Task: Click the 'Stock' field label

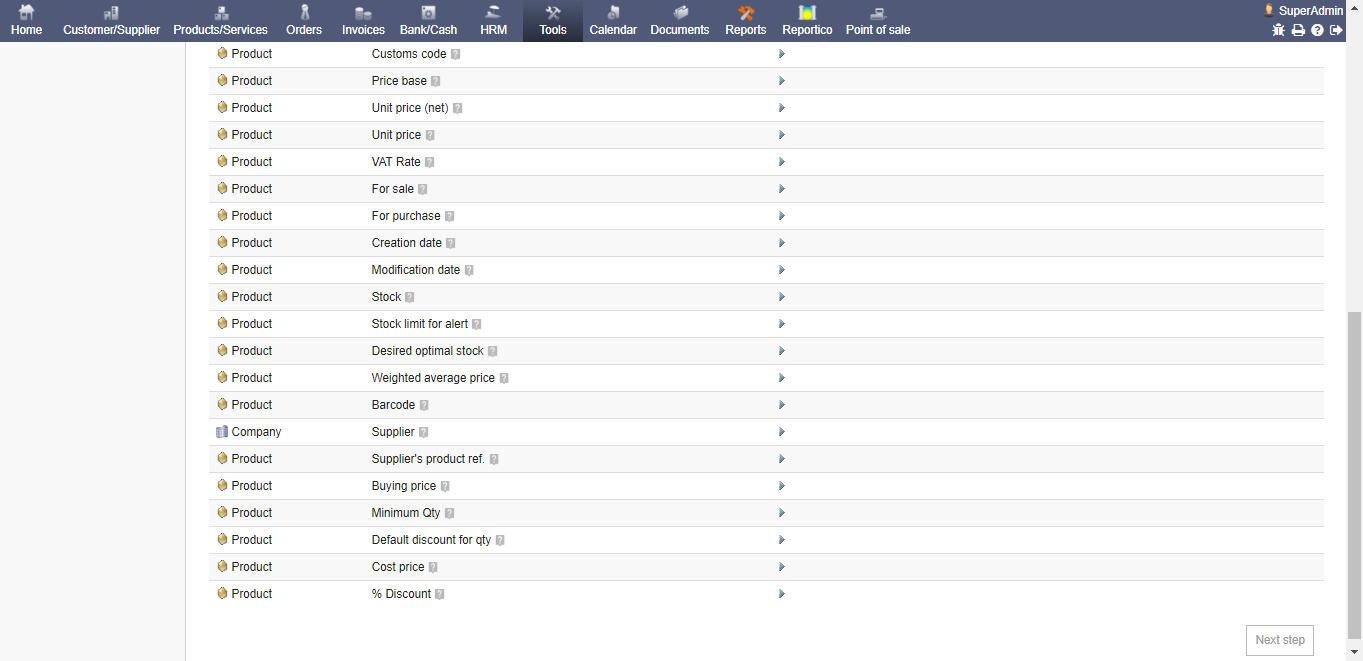Action: pyautogui.click(x=386, y=297)
